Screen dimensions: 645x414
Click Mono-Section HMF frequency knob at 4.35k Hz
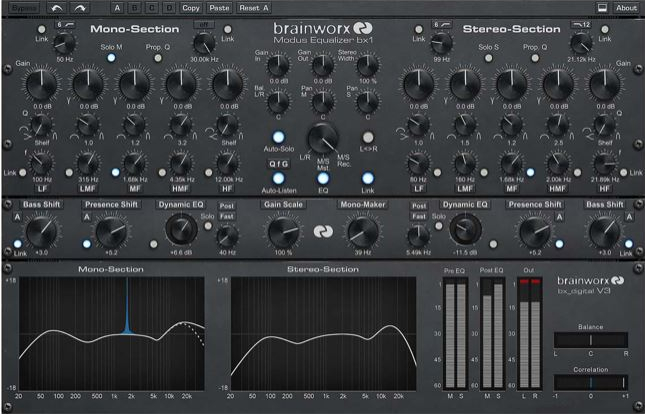(x=181, y=164)
